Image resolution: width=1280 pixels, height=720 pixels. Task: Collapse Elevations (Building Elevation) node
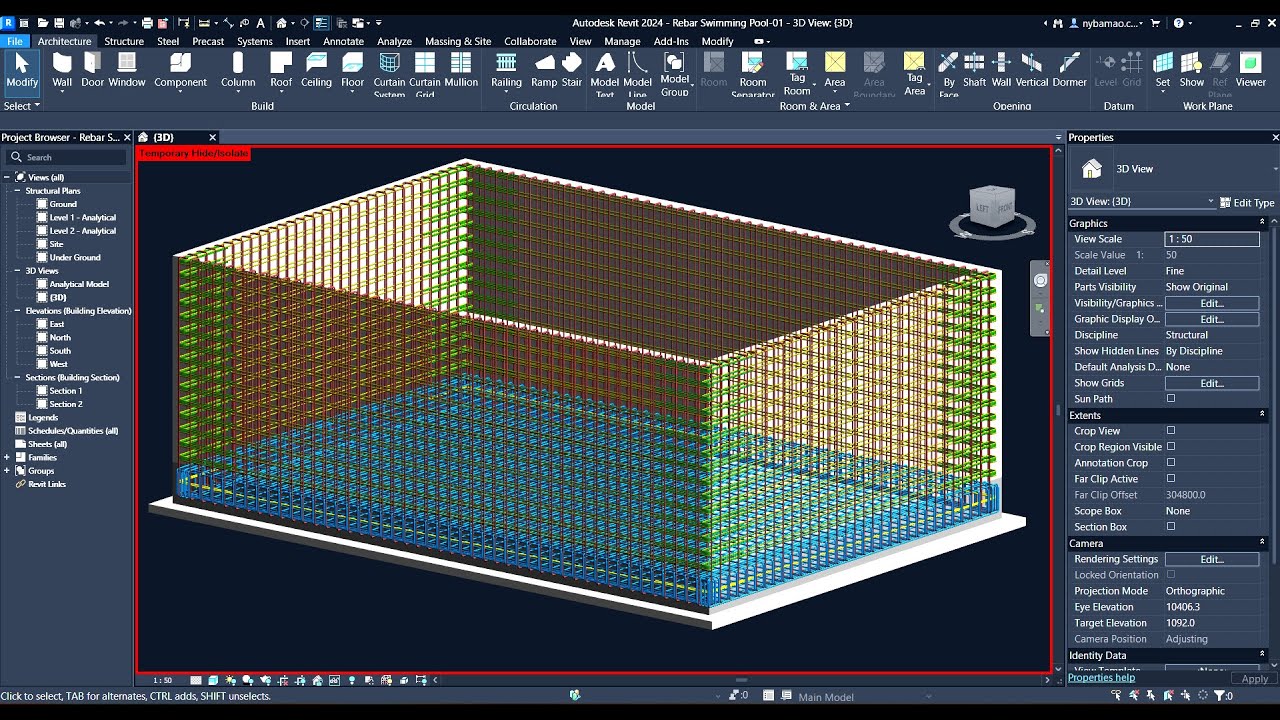(17, 311)
